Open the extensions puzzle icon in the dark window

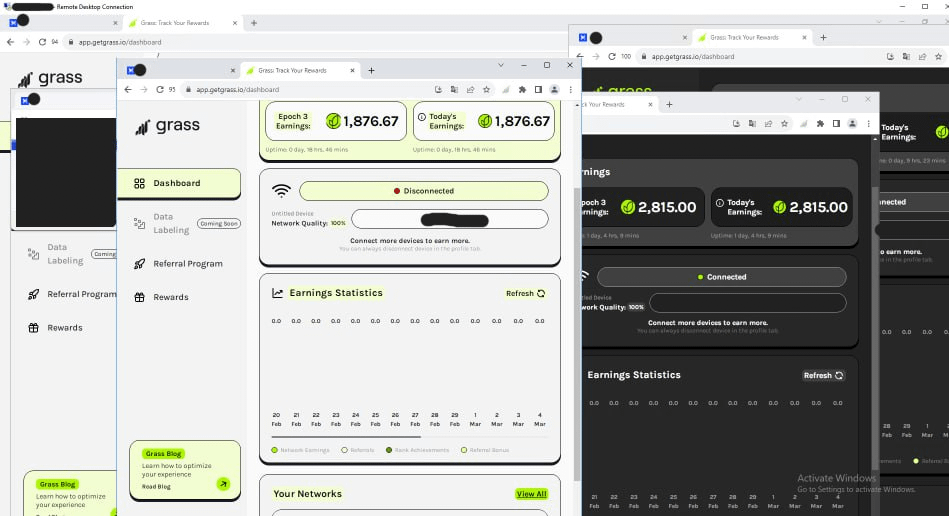(x=820, y=123)
